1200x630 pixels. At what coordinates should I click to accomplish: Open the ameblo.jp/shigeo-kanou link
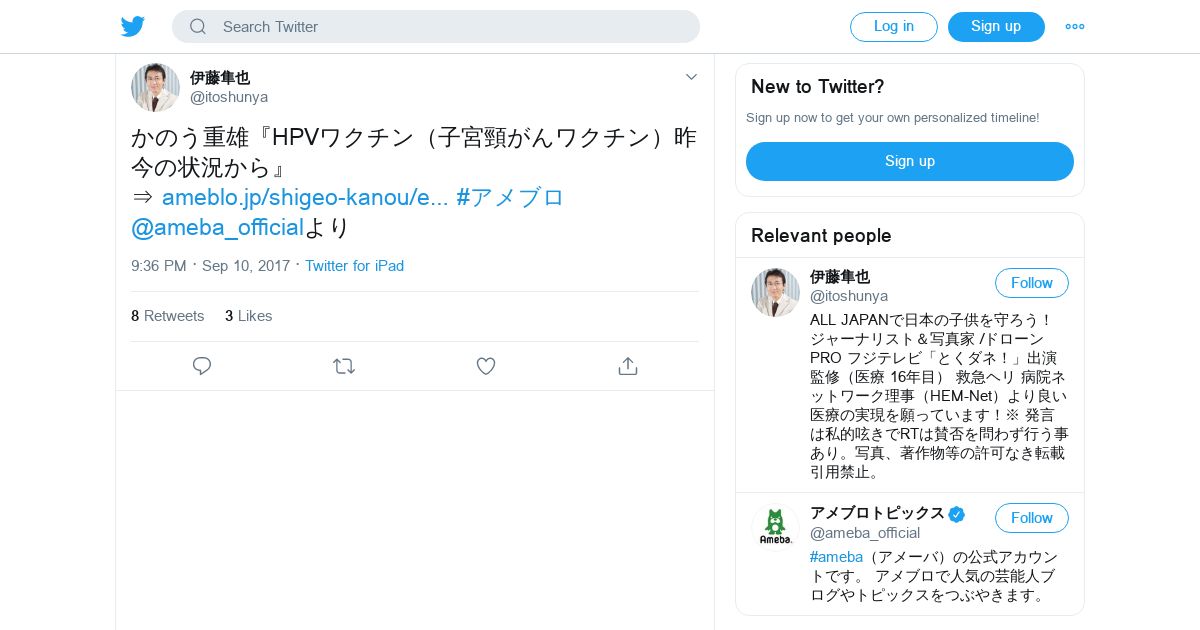click(x=305, y=197)
